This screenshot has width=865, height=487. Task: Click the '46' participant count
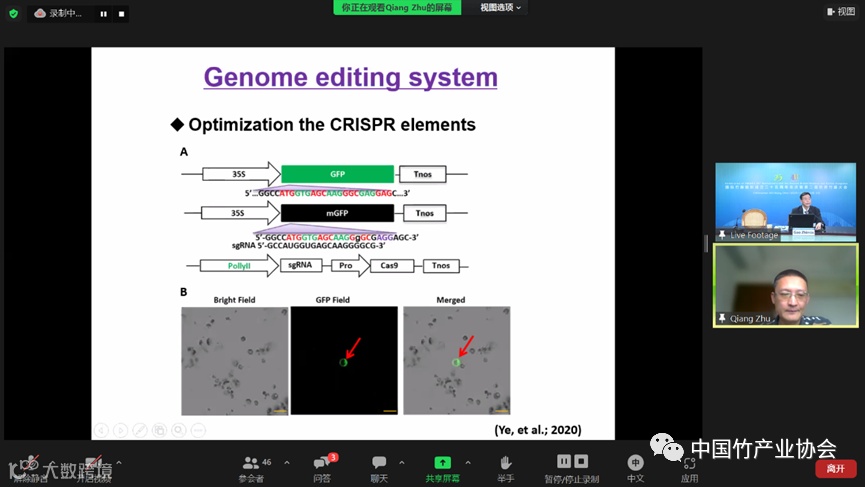[x=266, y=462]
